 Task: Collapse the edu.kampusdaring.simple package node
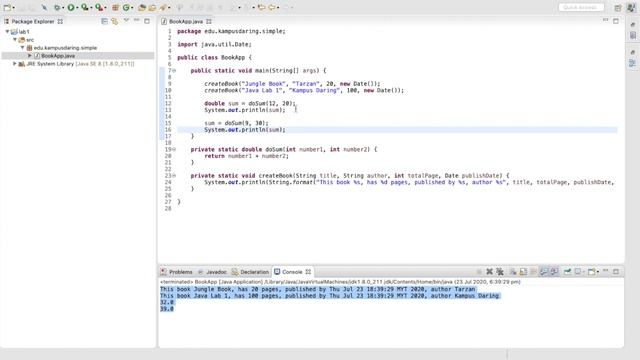coord(23,48)
